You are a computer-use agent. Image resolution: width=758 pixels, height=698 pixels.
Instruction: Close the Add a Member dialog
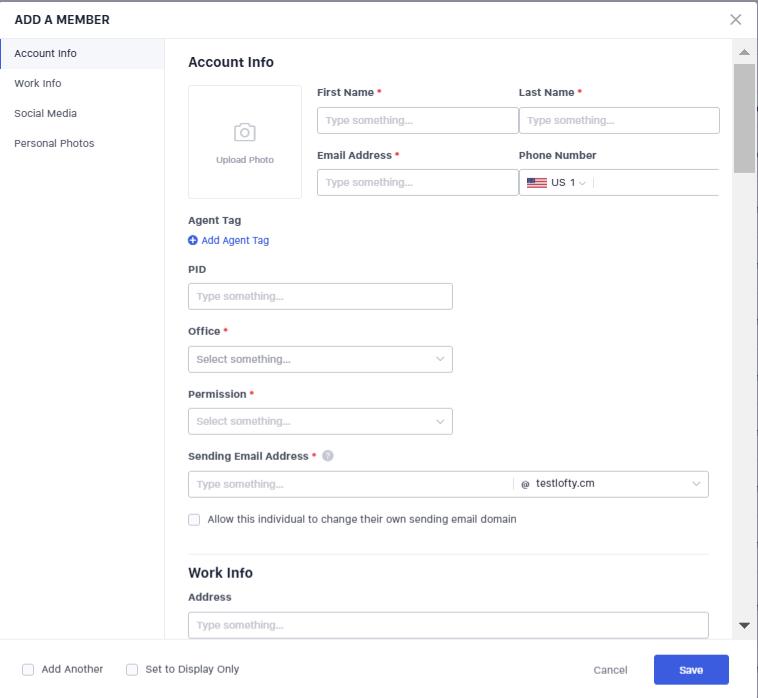[x=736, y=20]
